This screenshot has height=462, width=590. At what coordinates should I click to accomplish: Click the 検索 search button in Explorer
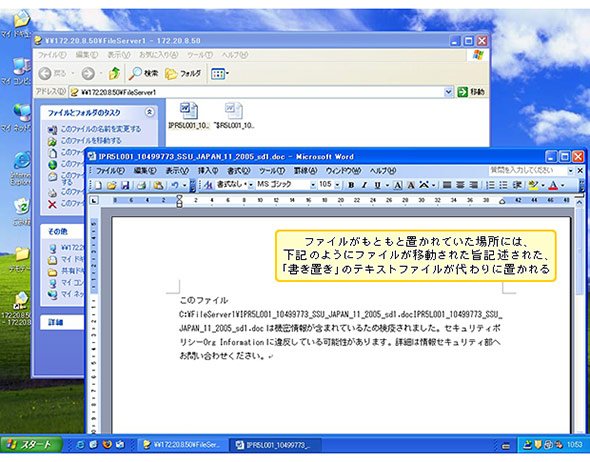tap(143, 73)
